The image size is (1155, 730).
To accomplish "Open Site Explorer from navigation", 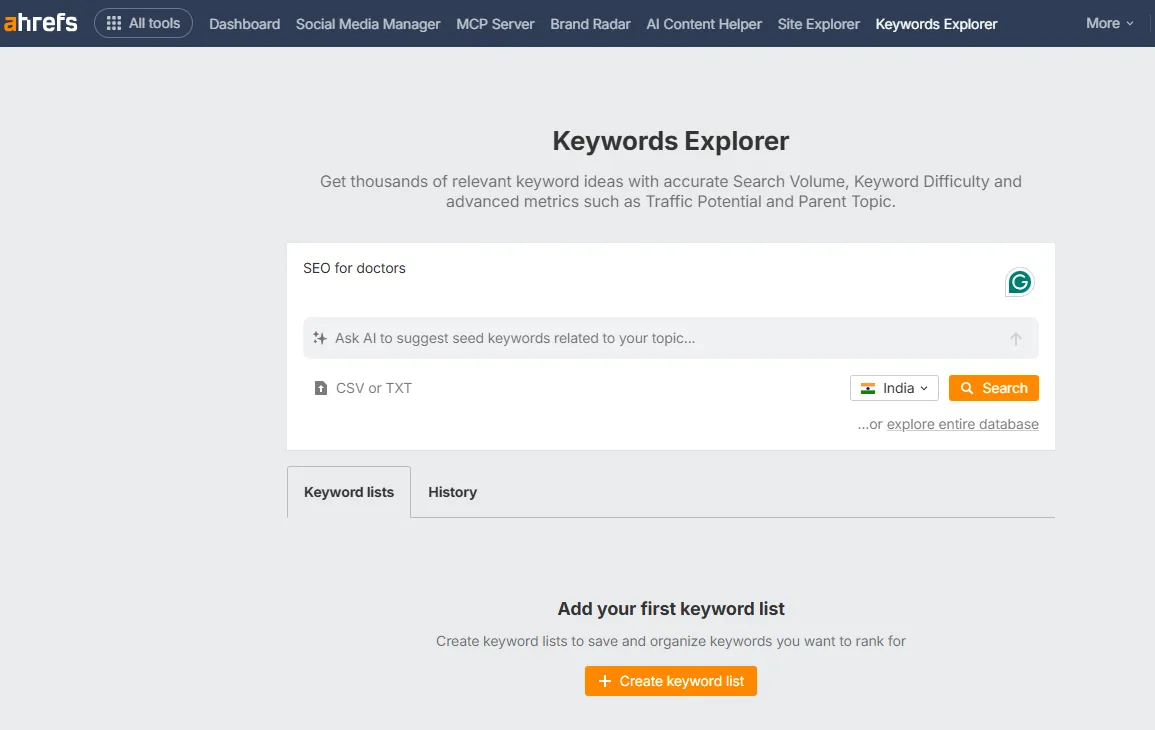I will point(818,24).
